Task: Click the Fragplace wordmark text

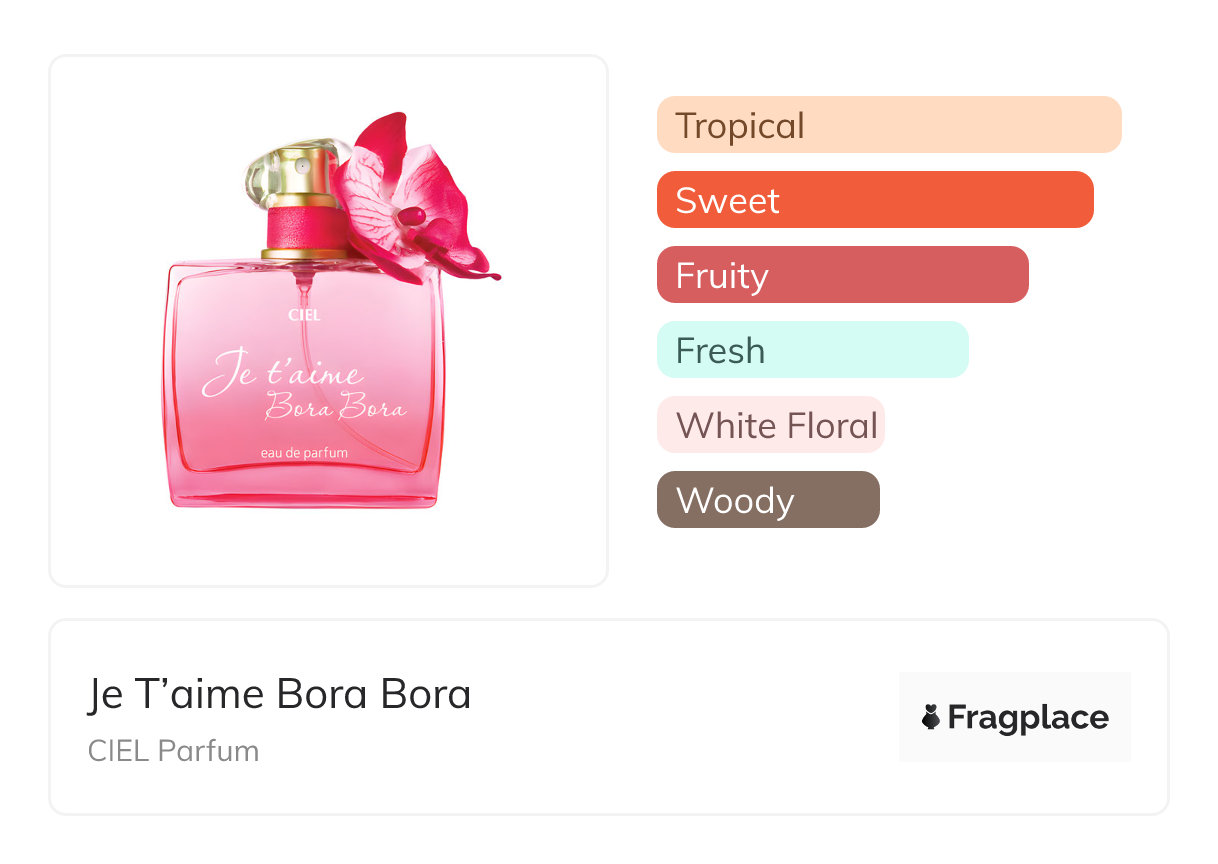Action: click(x=1028, y=717)
